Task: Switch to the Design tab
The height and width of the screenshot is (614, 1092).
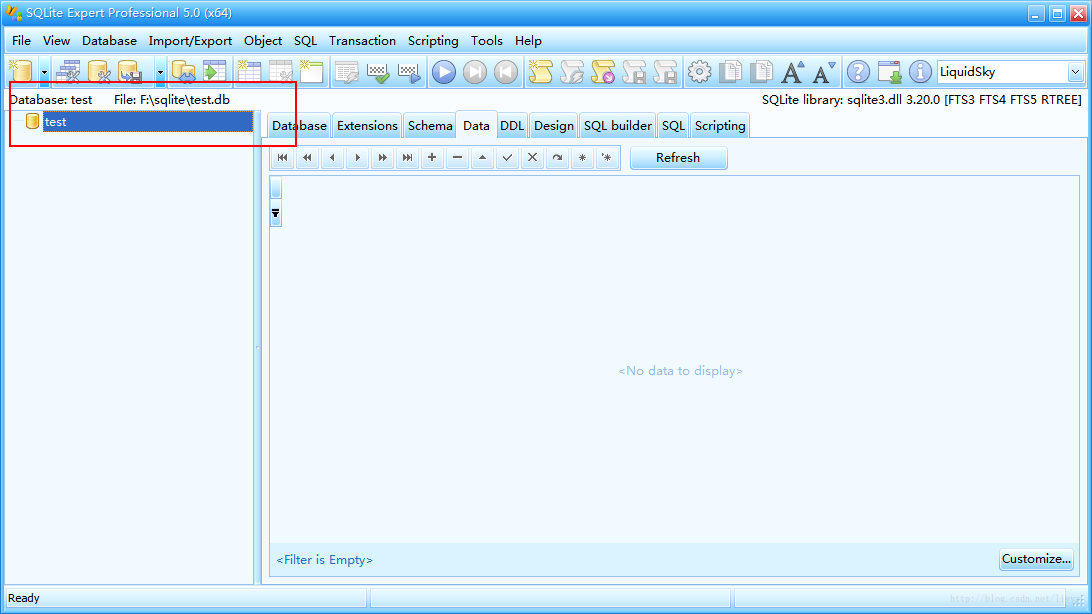Action: tap(554, 126)
